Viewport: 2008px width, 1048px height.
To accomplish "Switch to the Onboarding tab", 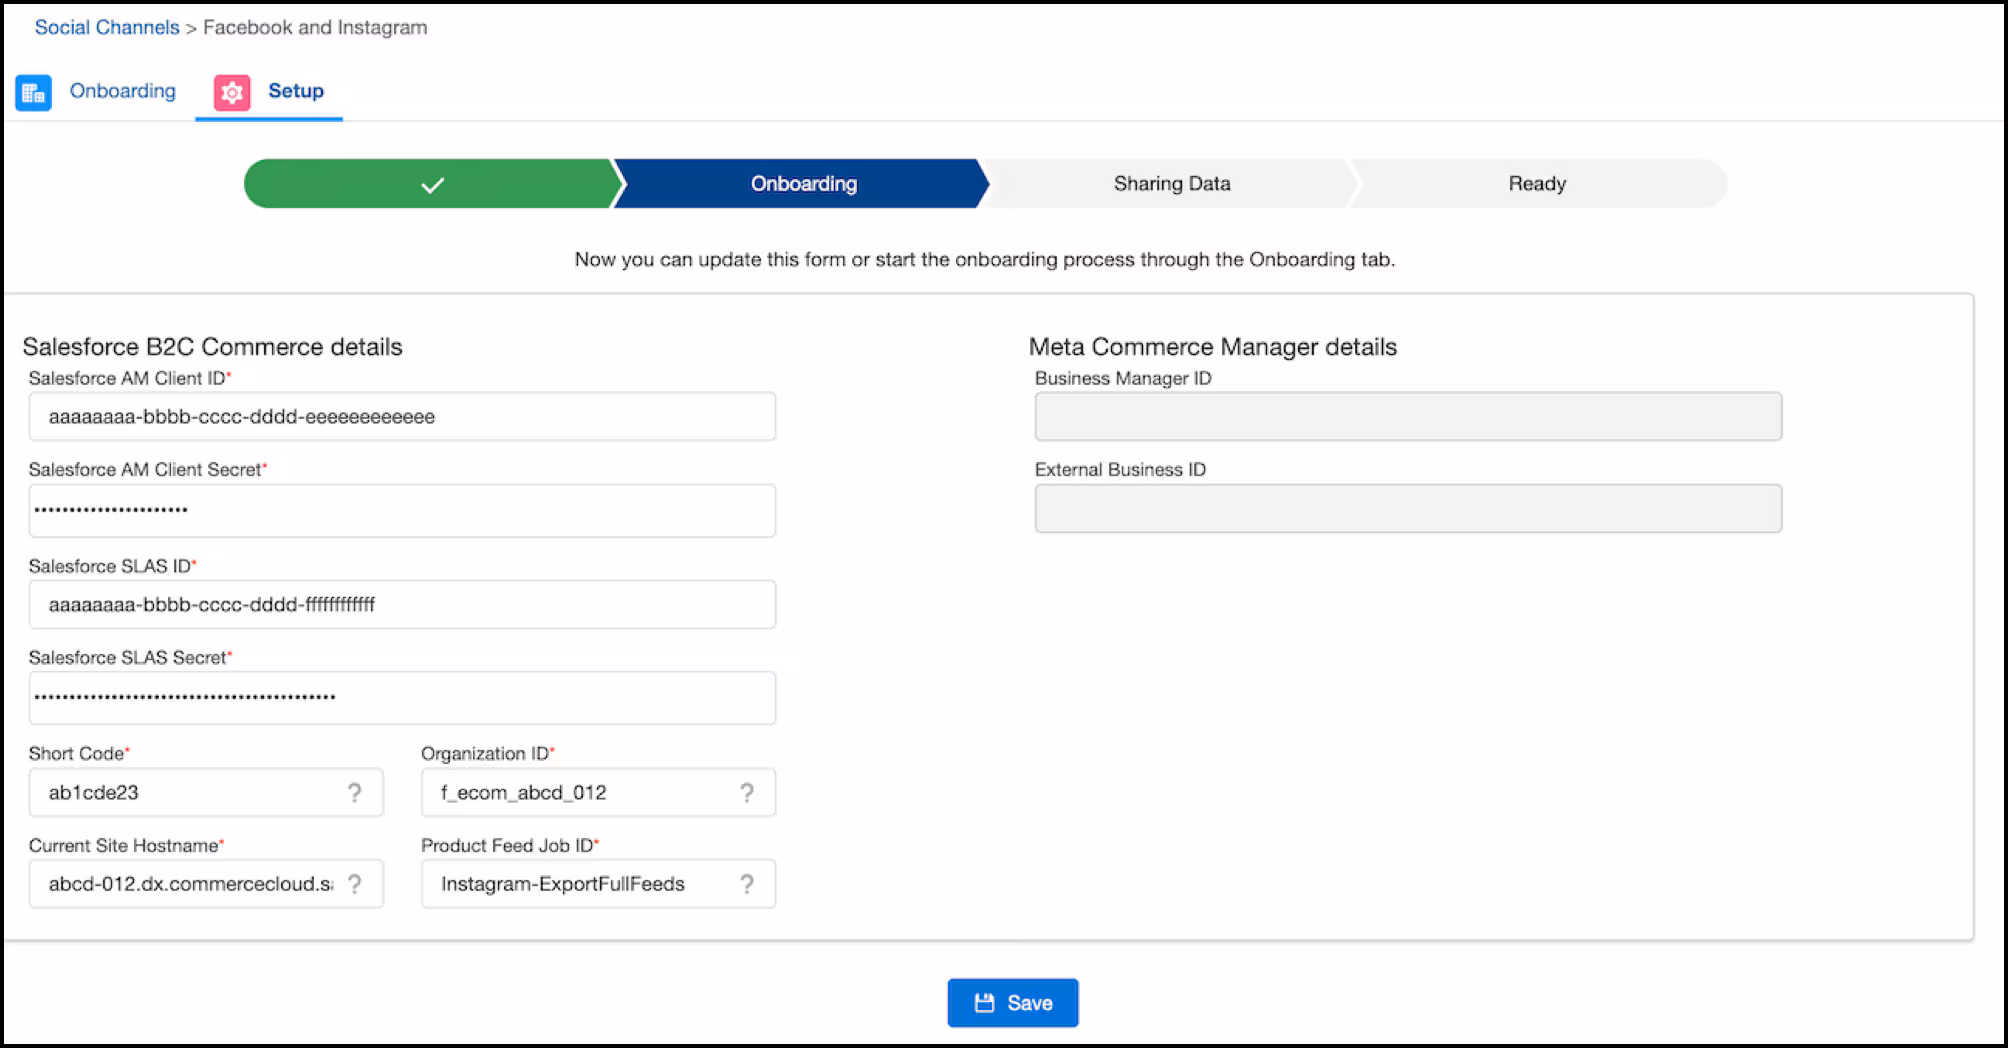I will 122,91.
